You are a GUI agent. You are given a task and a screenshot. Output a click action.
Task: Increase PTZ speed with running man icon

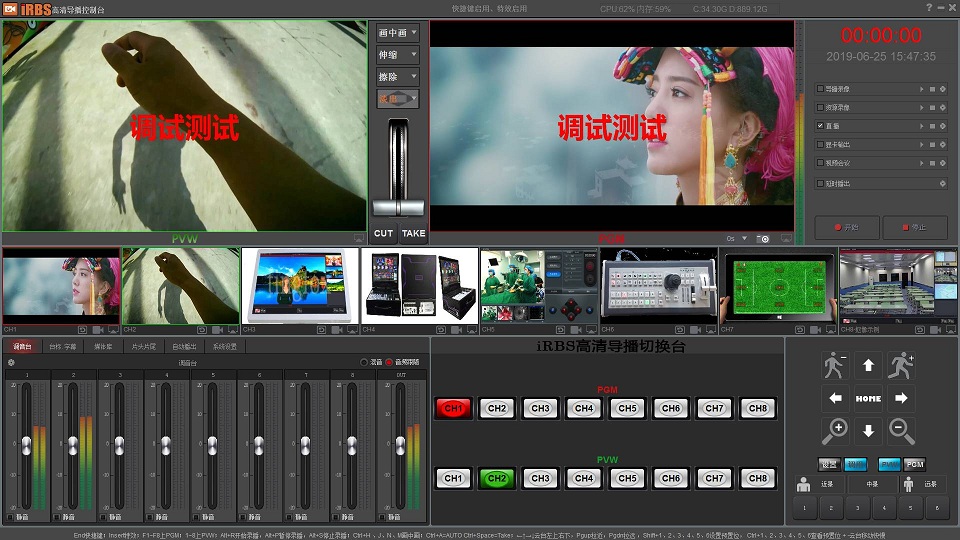tap(901, 365)
